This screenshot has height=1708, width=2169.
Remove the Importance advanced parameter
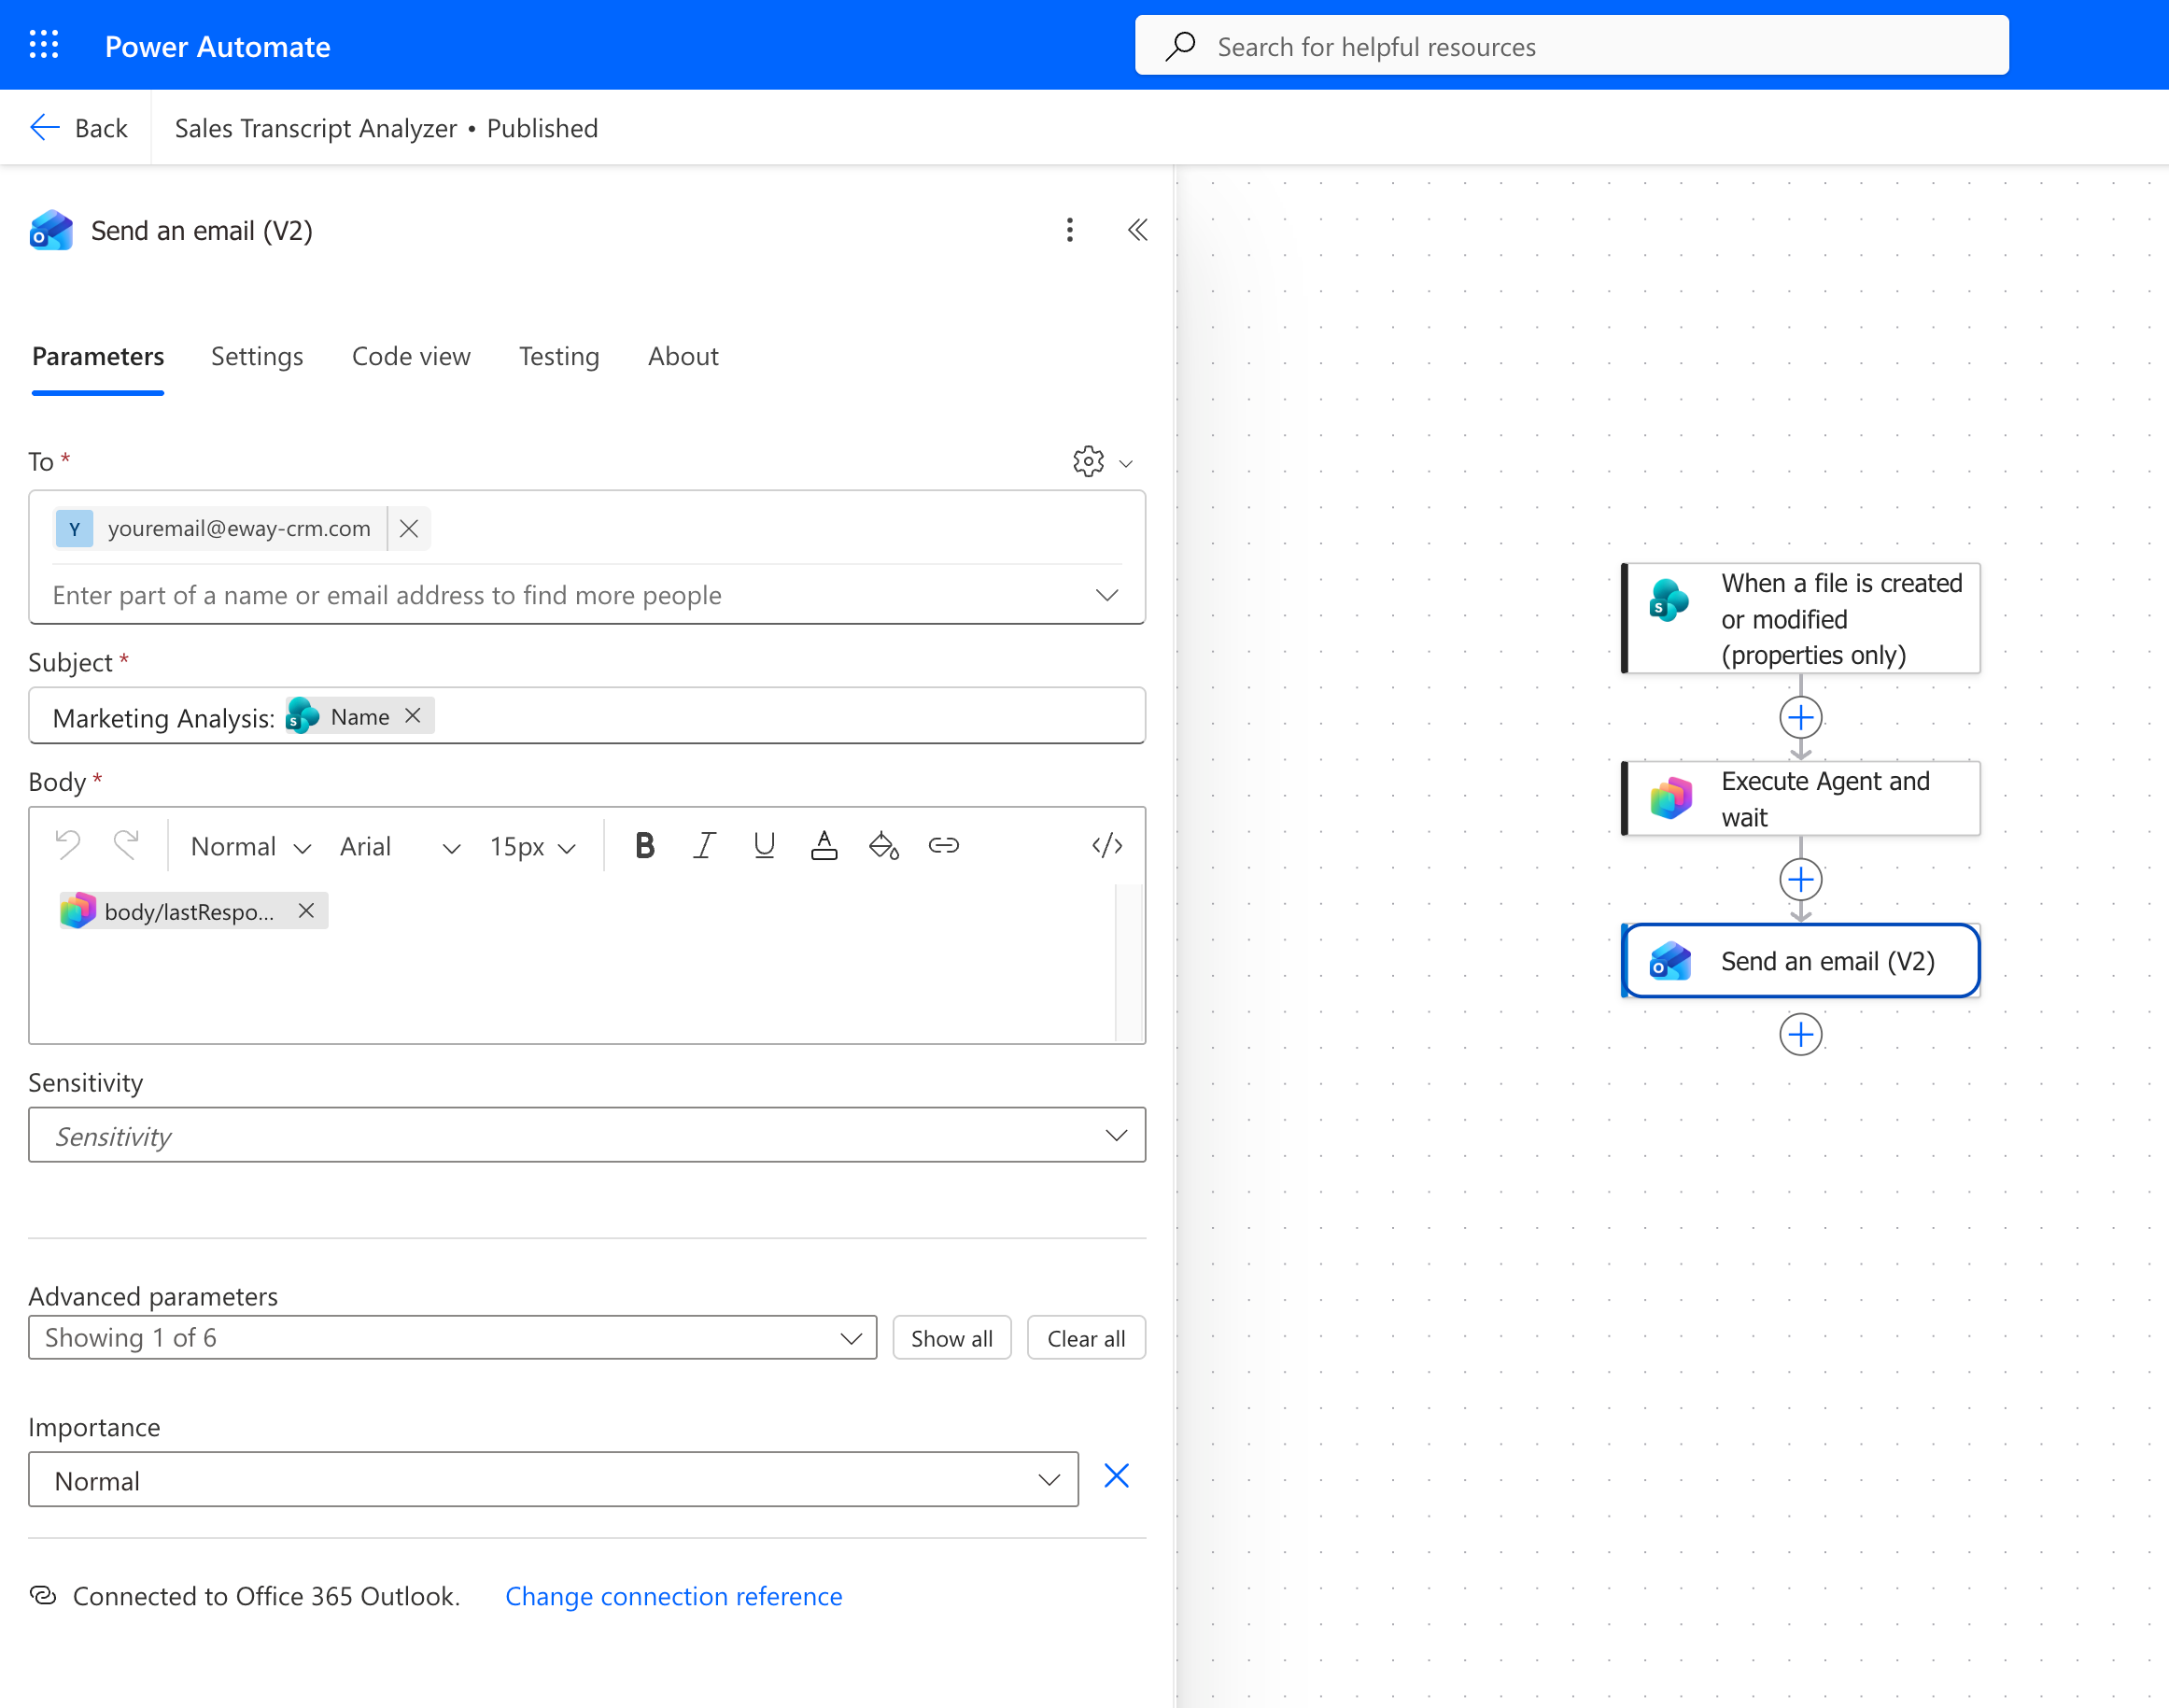(1116, 1476)
